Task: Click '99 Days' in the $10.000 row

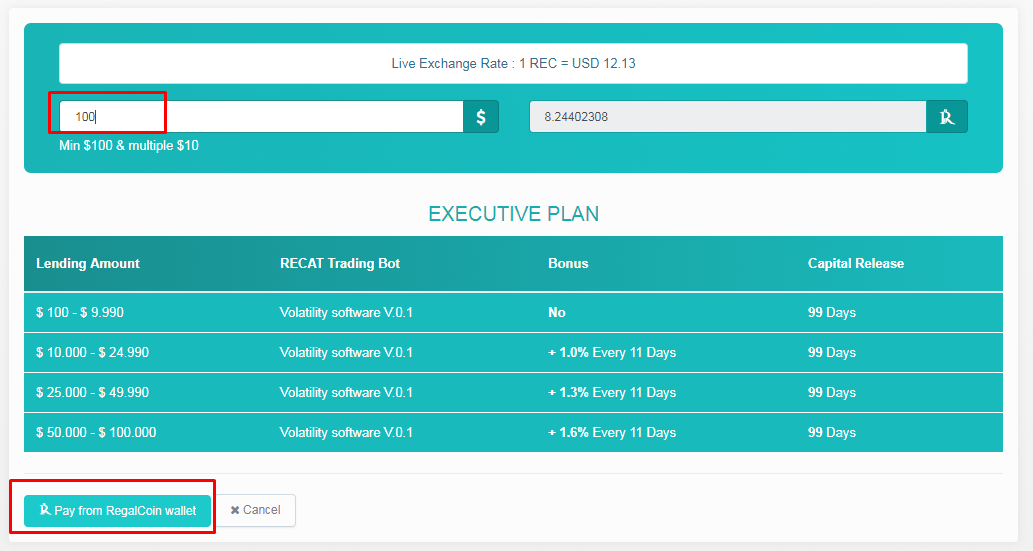Action: point(831,353)
